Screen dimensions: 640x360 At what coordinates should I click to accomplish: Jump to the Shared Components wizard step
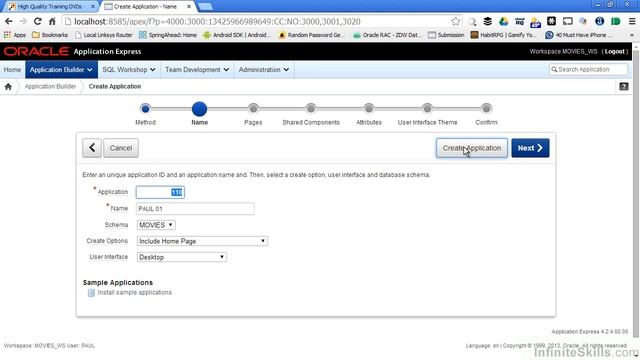(311, 109)
